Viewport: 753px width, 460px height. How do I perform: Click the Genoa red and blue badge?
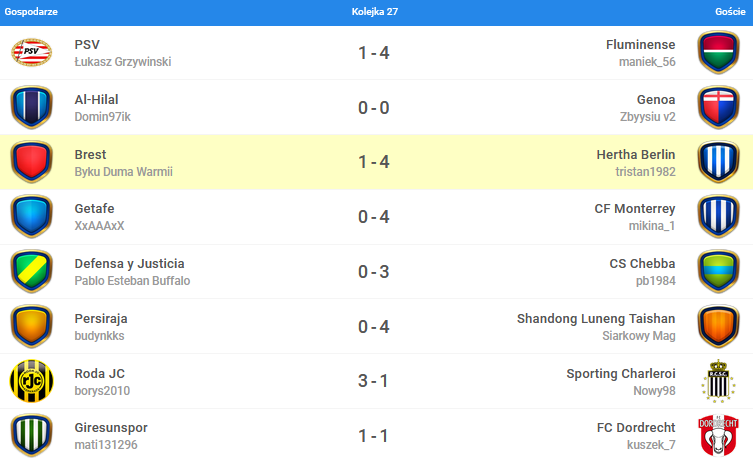point(718,107)
